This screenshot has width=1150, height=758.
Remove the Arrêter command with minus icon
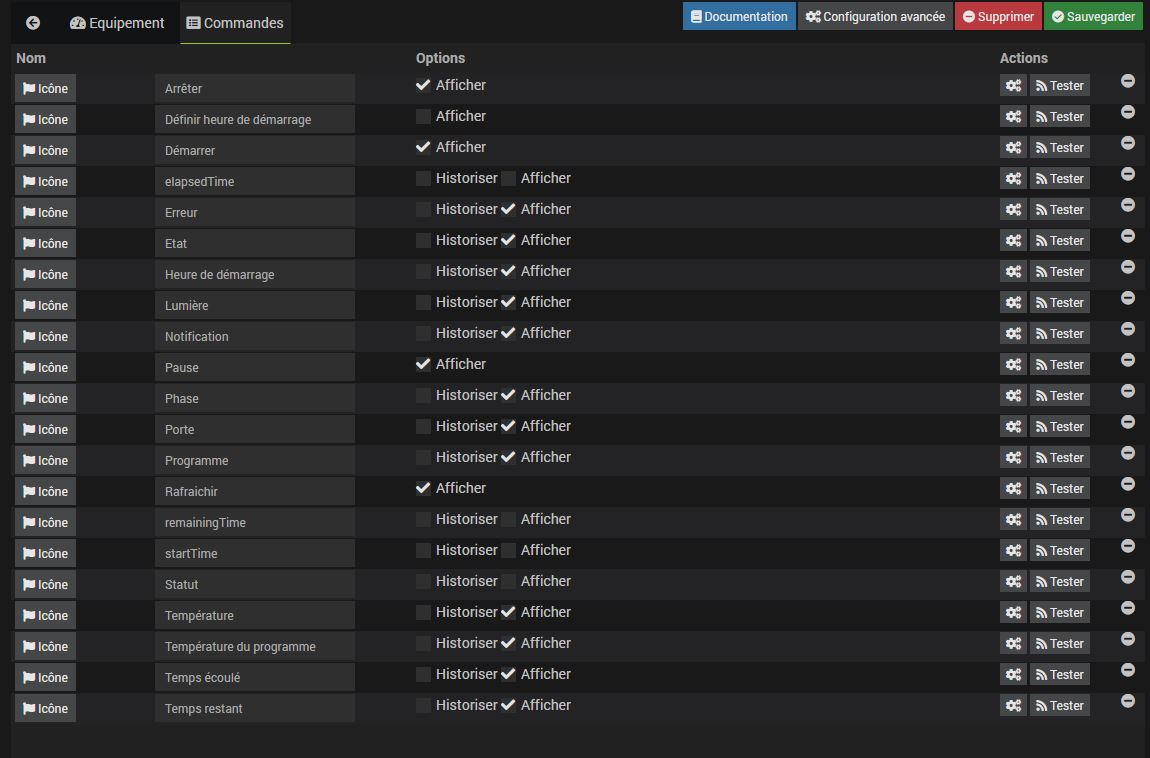1128,81
